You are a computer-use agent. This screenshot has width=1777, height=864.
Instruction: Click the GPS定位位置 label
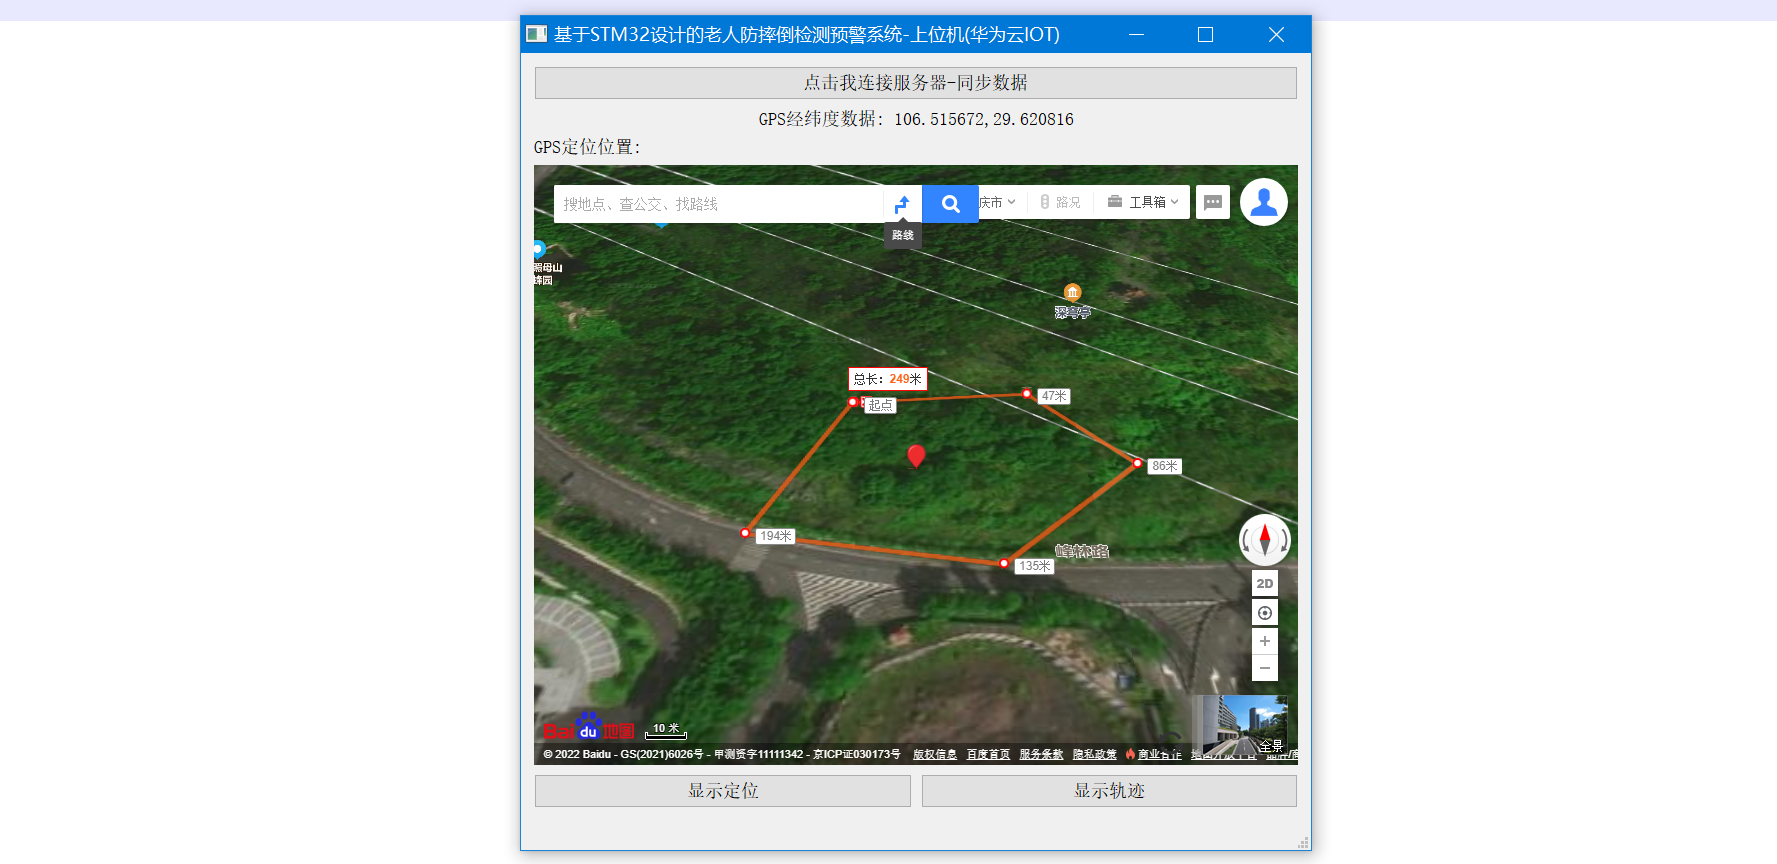[587, 147]
